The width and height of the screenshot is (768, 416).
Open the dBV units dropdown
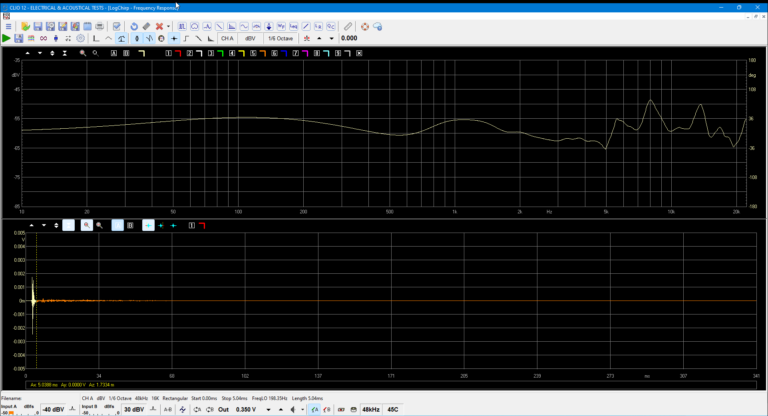point(251,38)
